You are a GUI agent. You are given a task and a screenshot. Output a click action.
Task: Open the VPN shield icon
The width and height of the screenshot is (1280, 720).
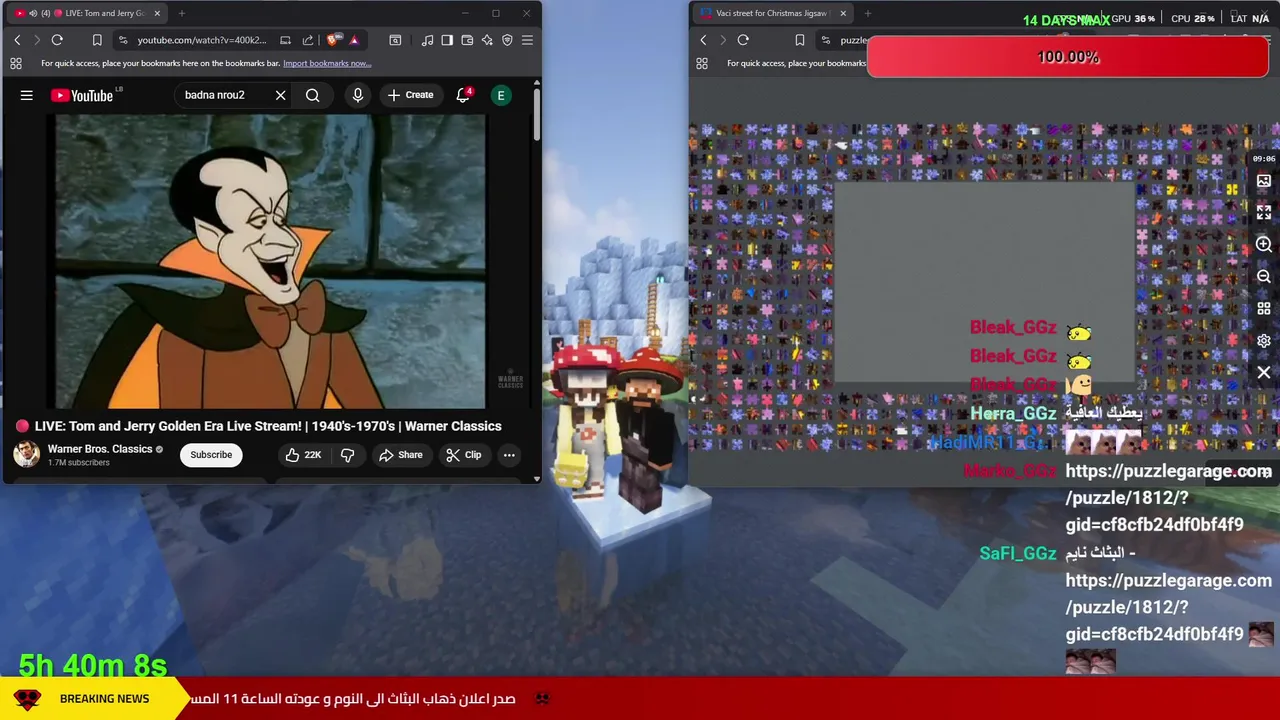click(507, 40)
